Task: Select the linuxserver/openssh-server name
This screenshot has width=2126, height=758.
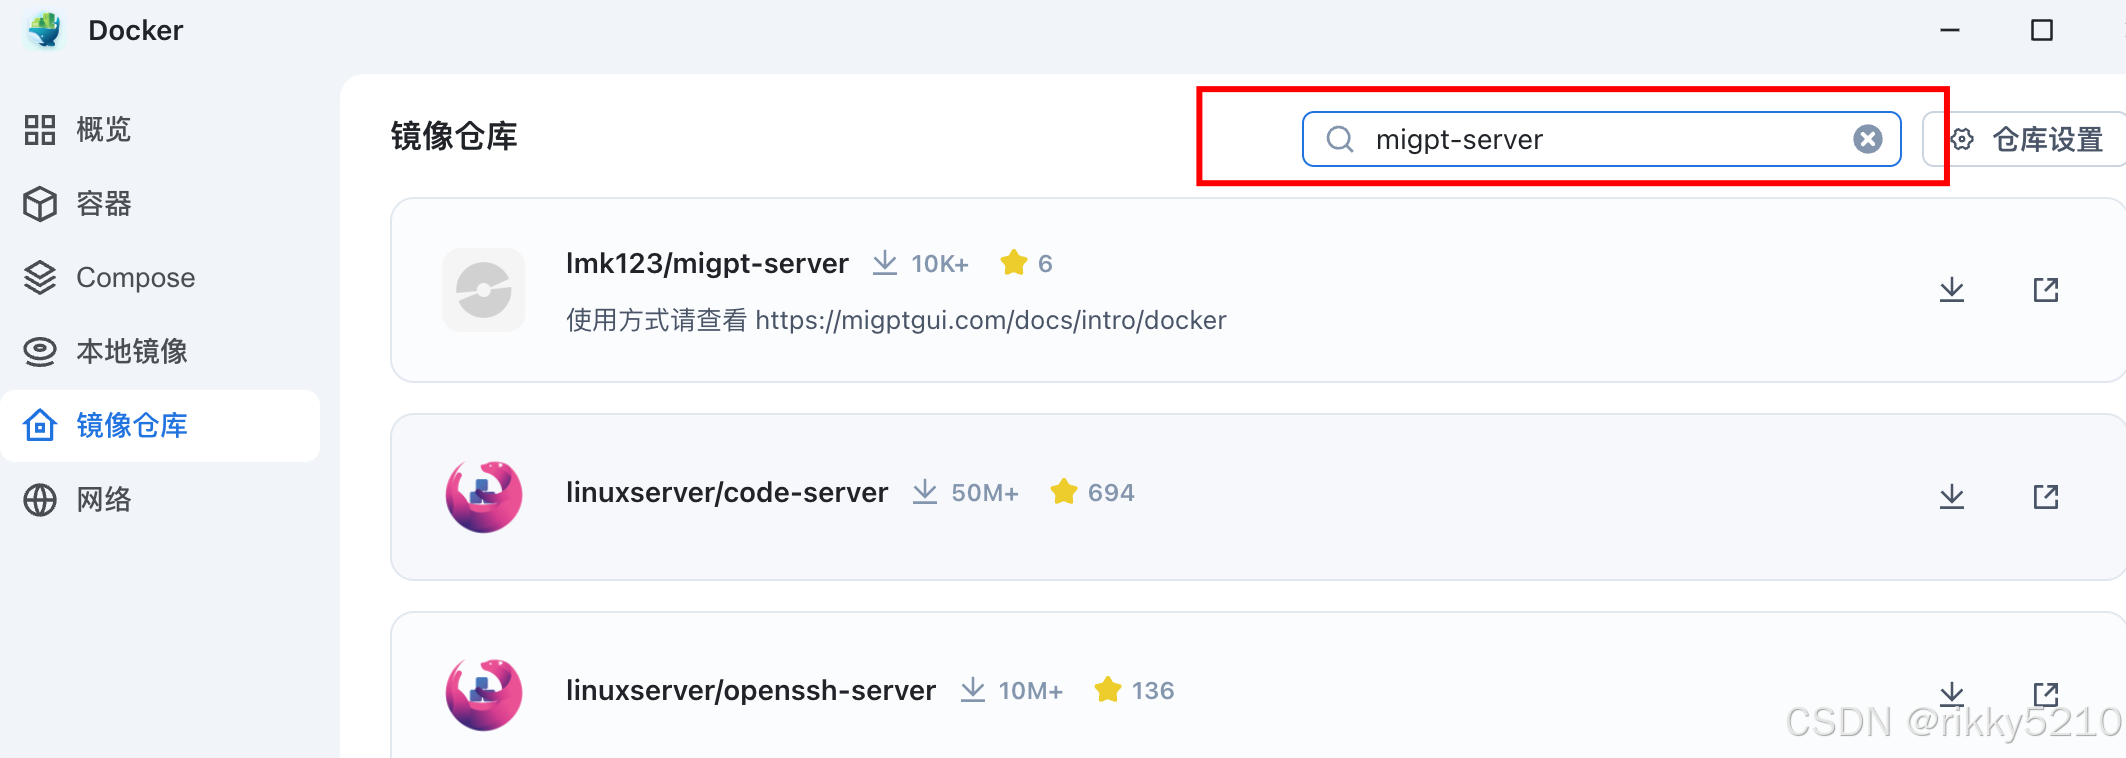Action: [x=751, y=690]
